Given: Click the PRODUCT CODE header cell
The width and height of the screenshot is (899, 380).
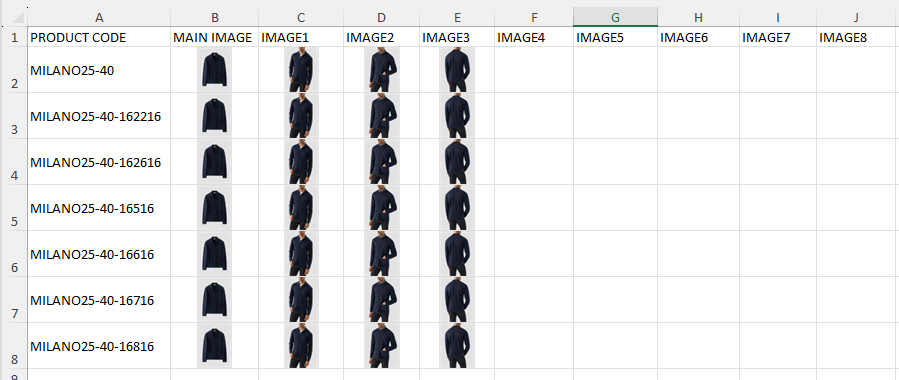Looking at the screenshot, I should coord(99,38).
